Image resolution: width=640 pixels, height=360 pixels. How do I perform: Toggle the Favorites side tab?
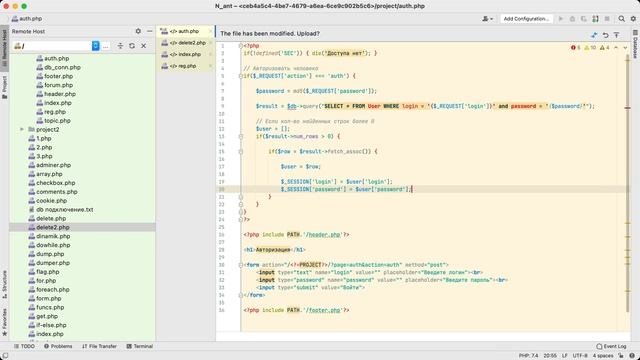(x=4, y=322)
